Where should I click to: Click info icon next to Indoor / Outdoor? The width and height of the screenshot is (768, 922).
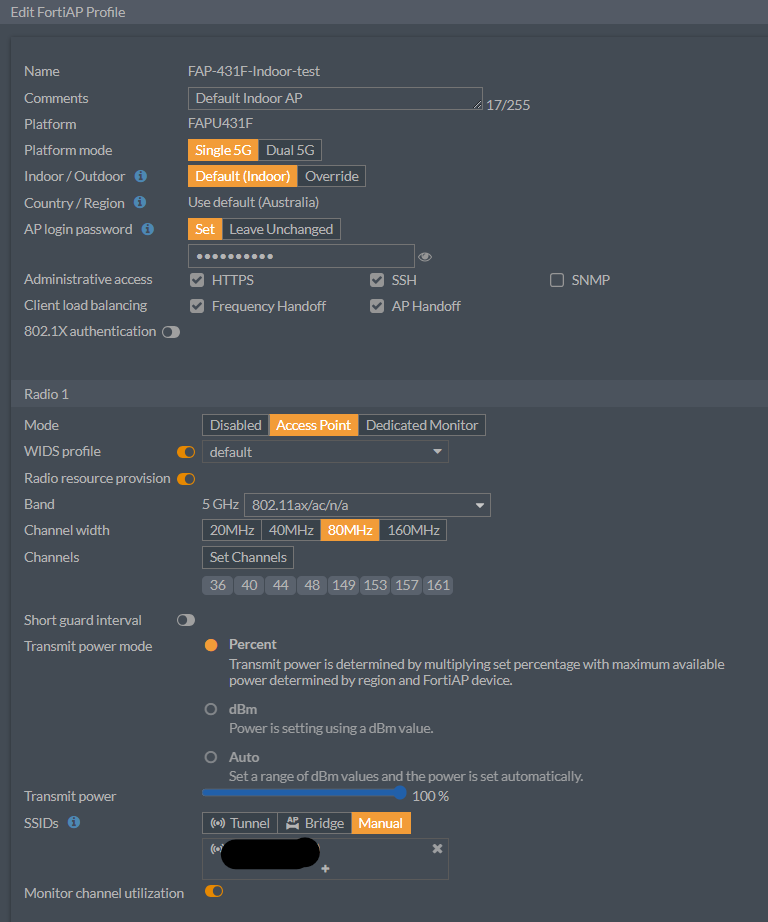[x=141, y=176]
